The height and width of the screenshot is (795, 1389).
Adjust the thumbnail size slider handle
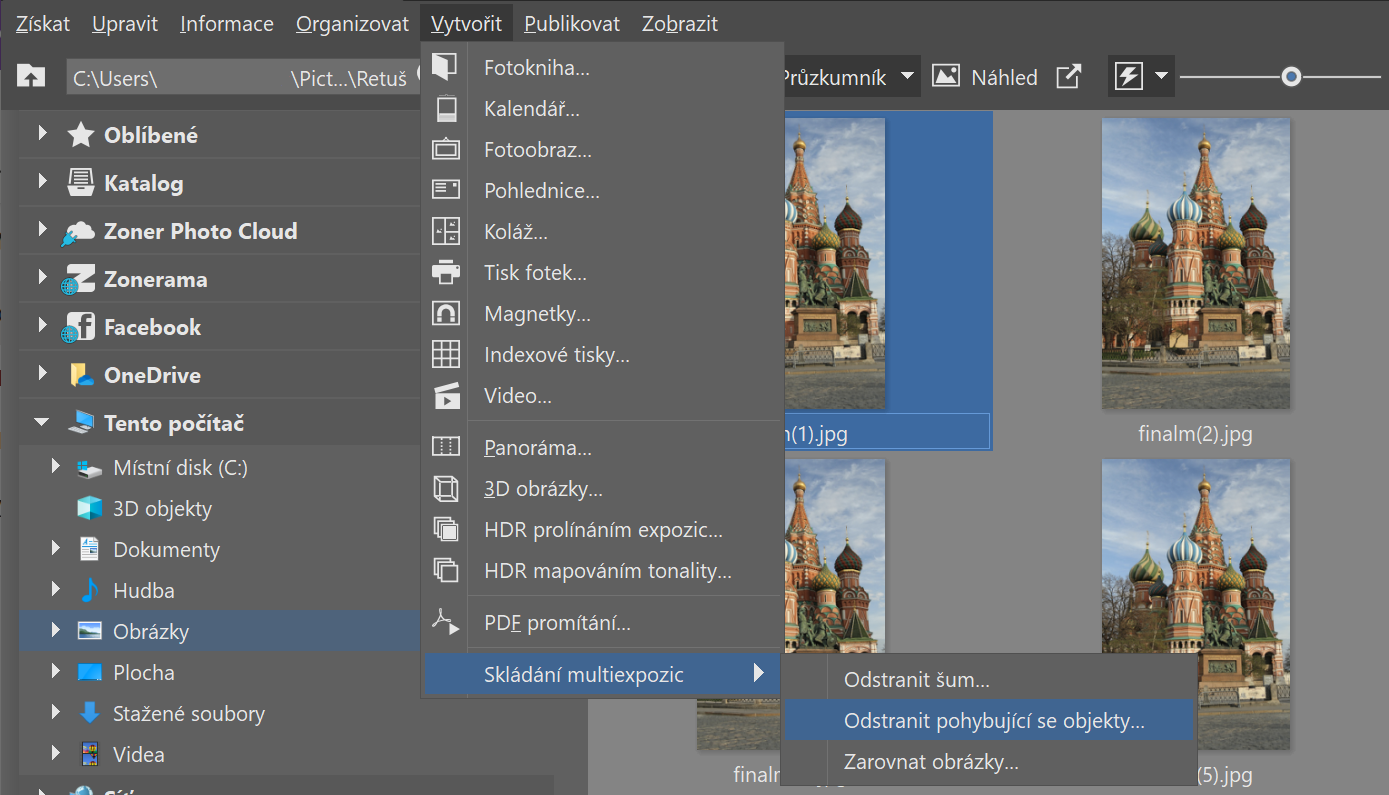1291,76
